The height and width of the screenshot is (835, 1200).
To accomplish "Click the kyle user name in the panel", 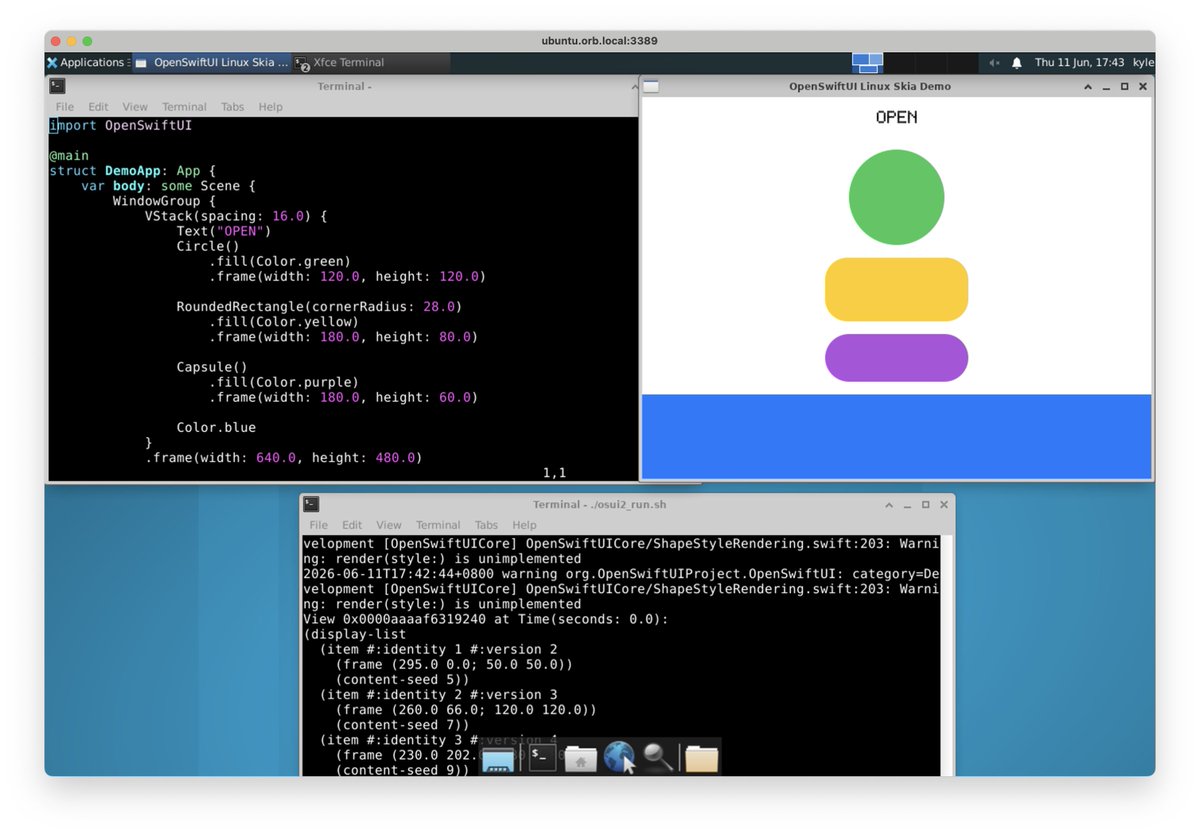I will (1143, 62).
